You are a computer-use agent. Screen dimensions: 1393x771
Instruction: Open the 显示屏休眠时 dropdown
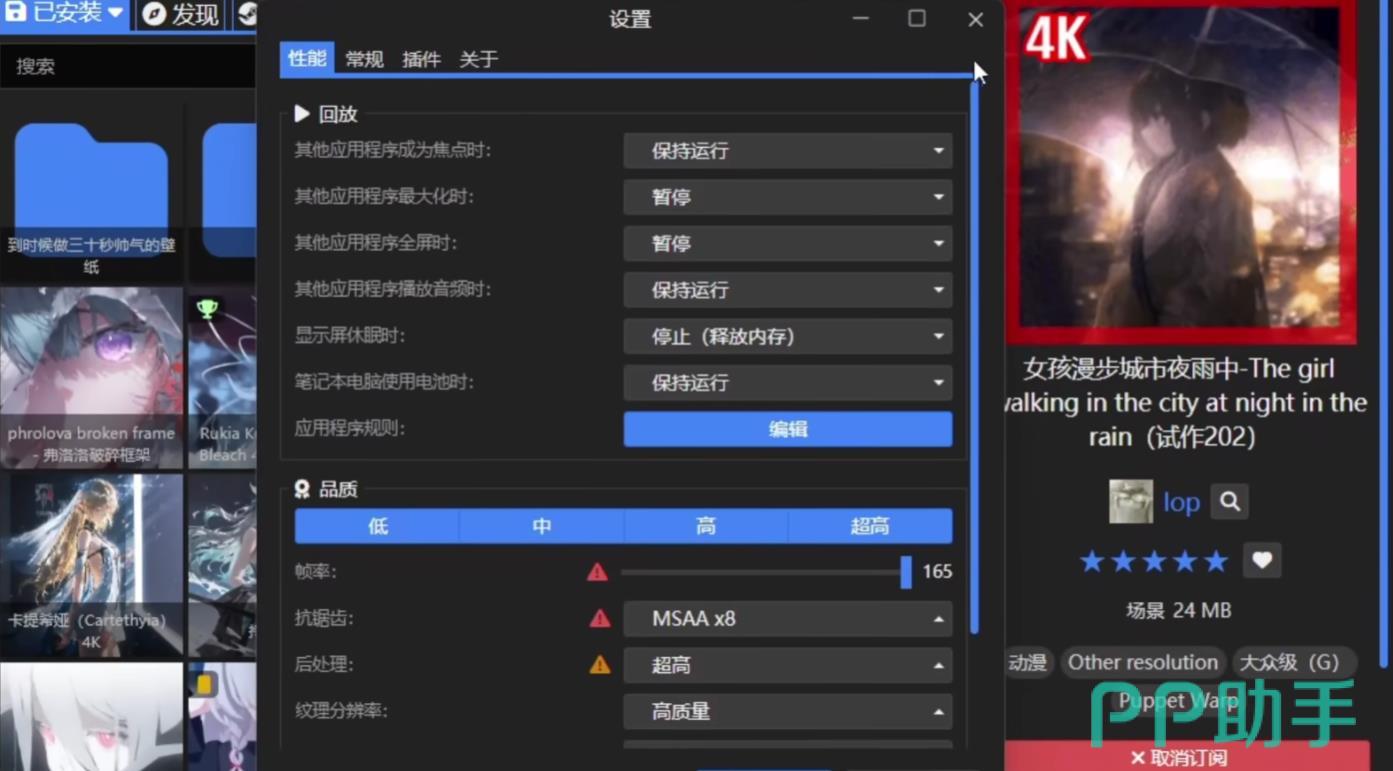788,336
